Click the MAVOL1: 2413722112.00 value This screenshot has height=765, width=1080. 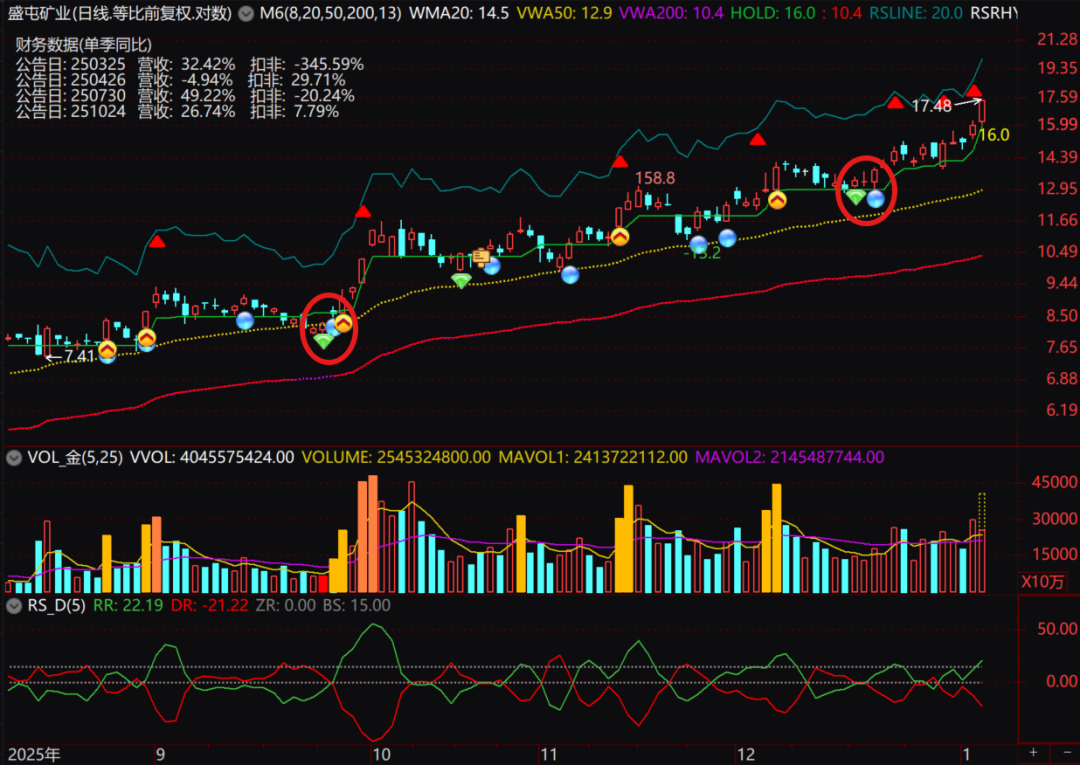coord(593,458)
